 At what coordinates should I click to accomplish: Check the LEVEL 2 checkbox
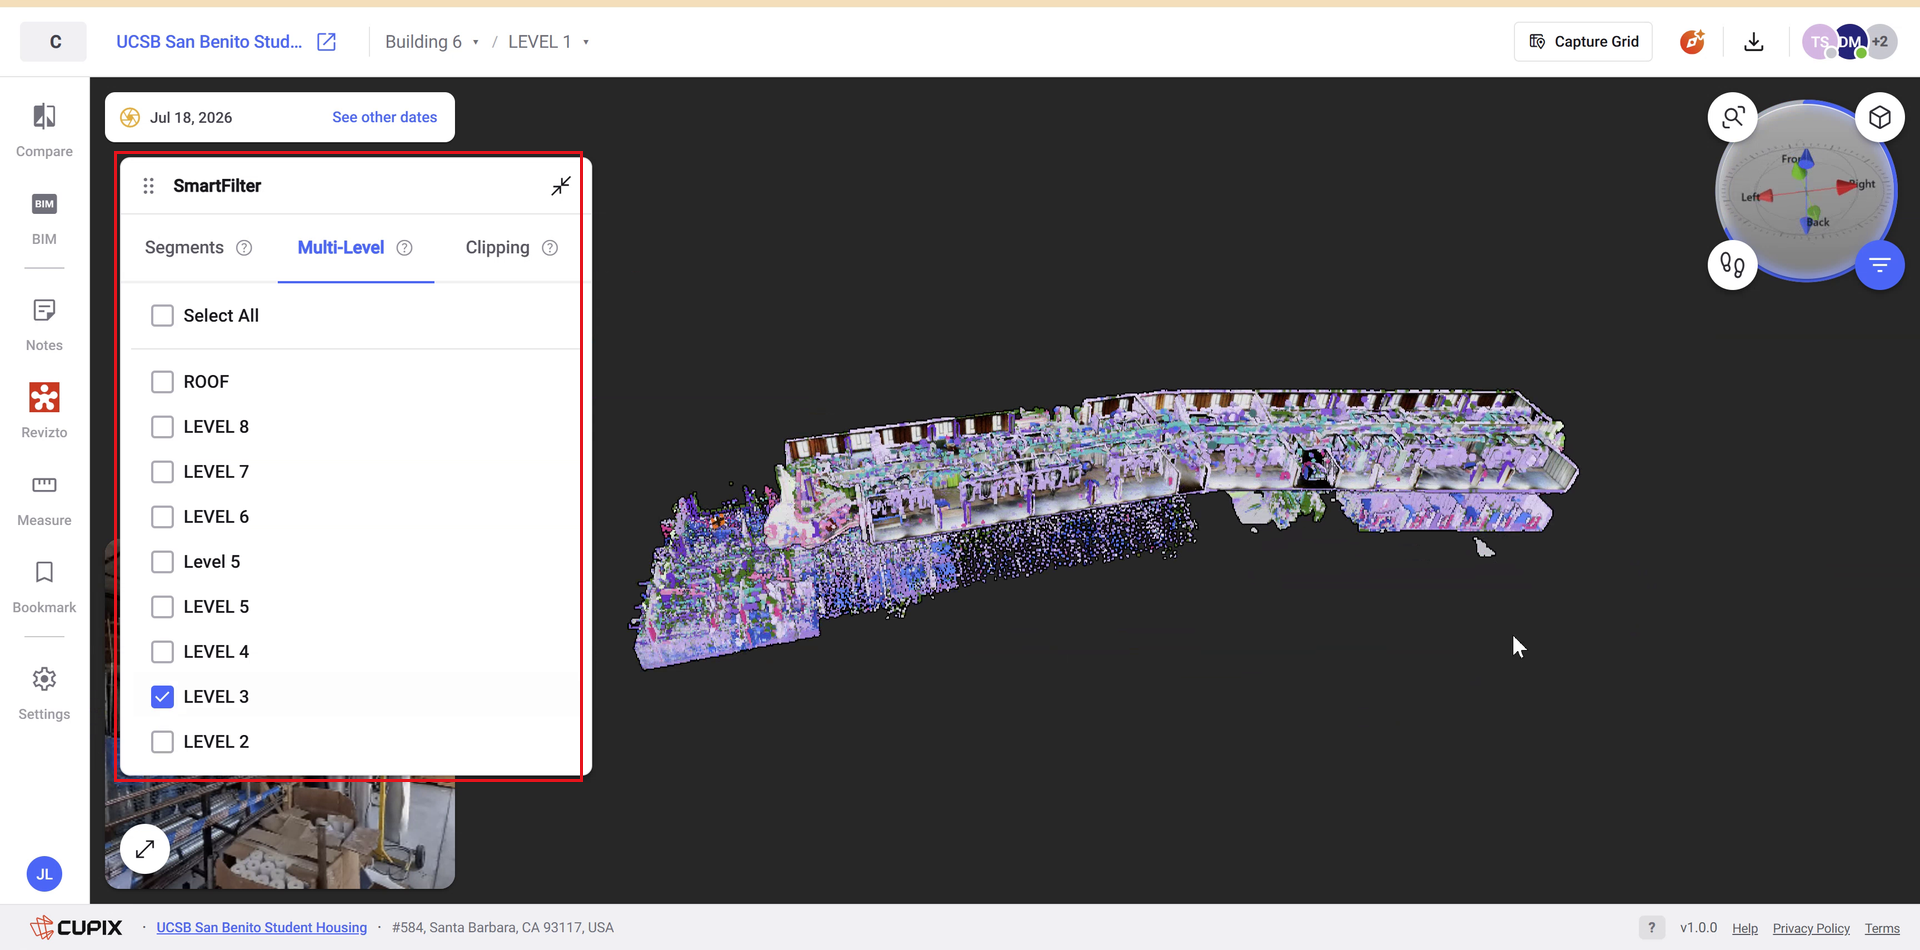click(x=162, y=742)
